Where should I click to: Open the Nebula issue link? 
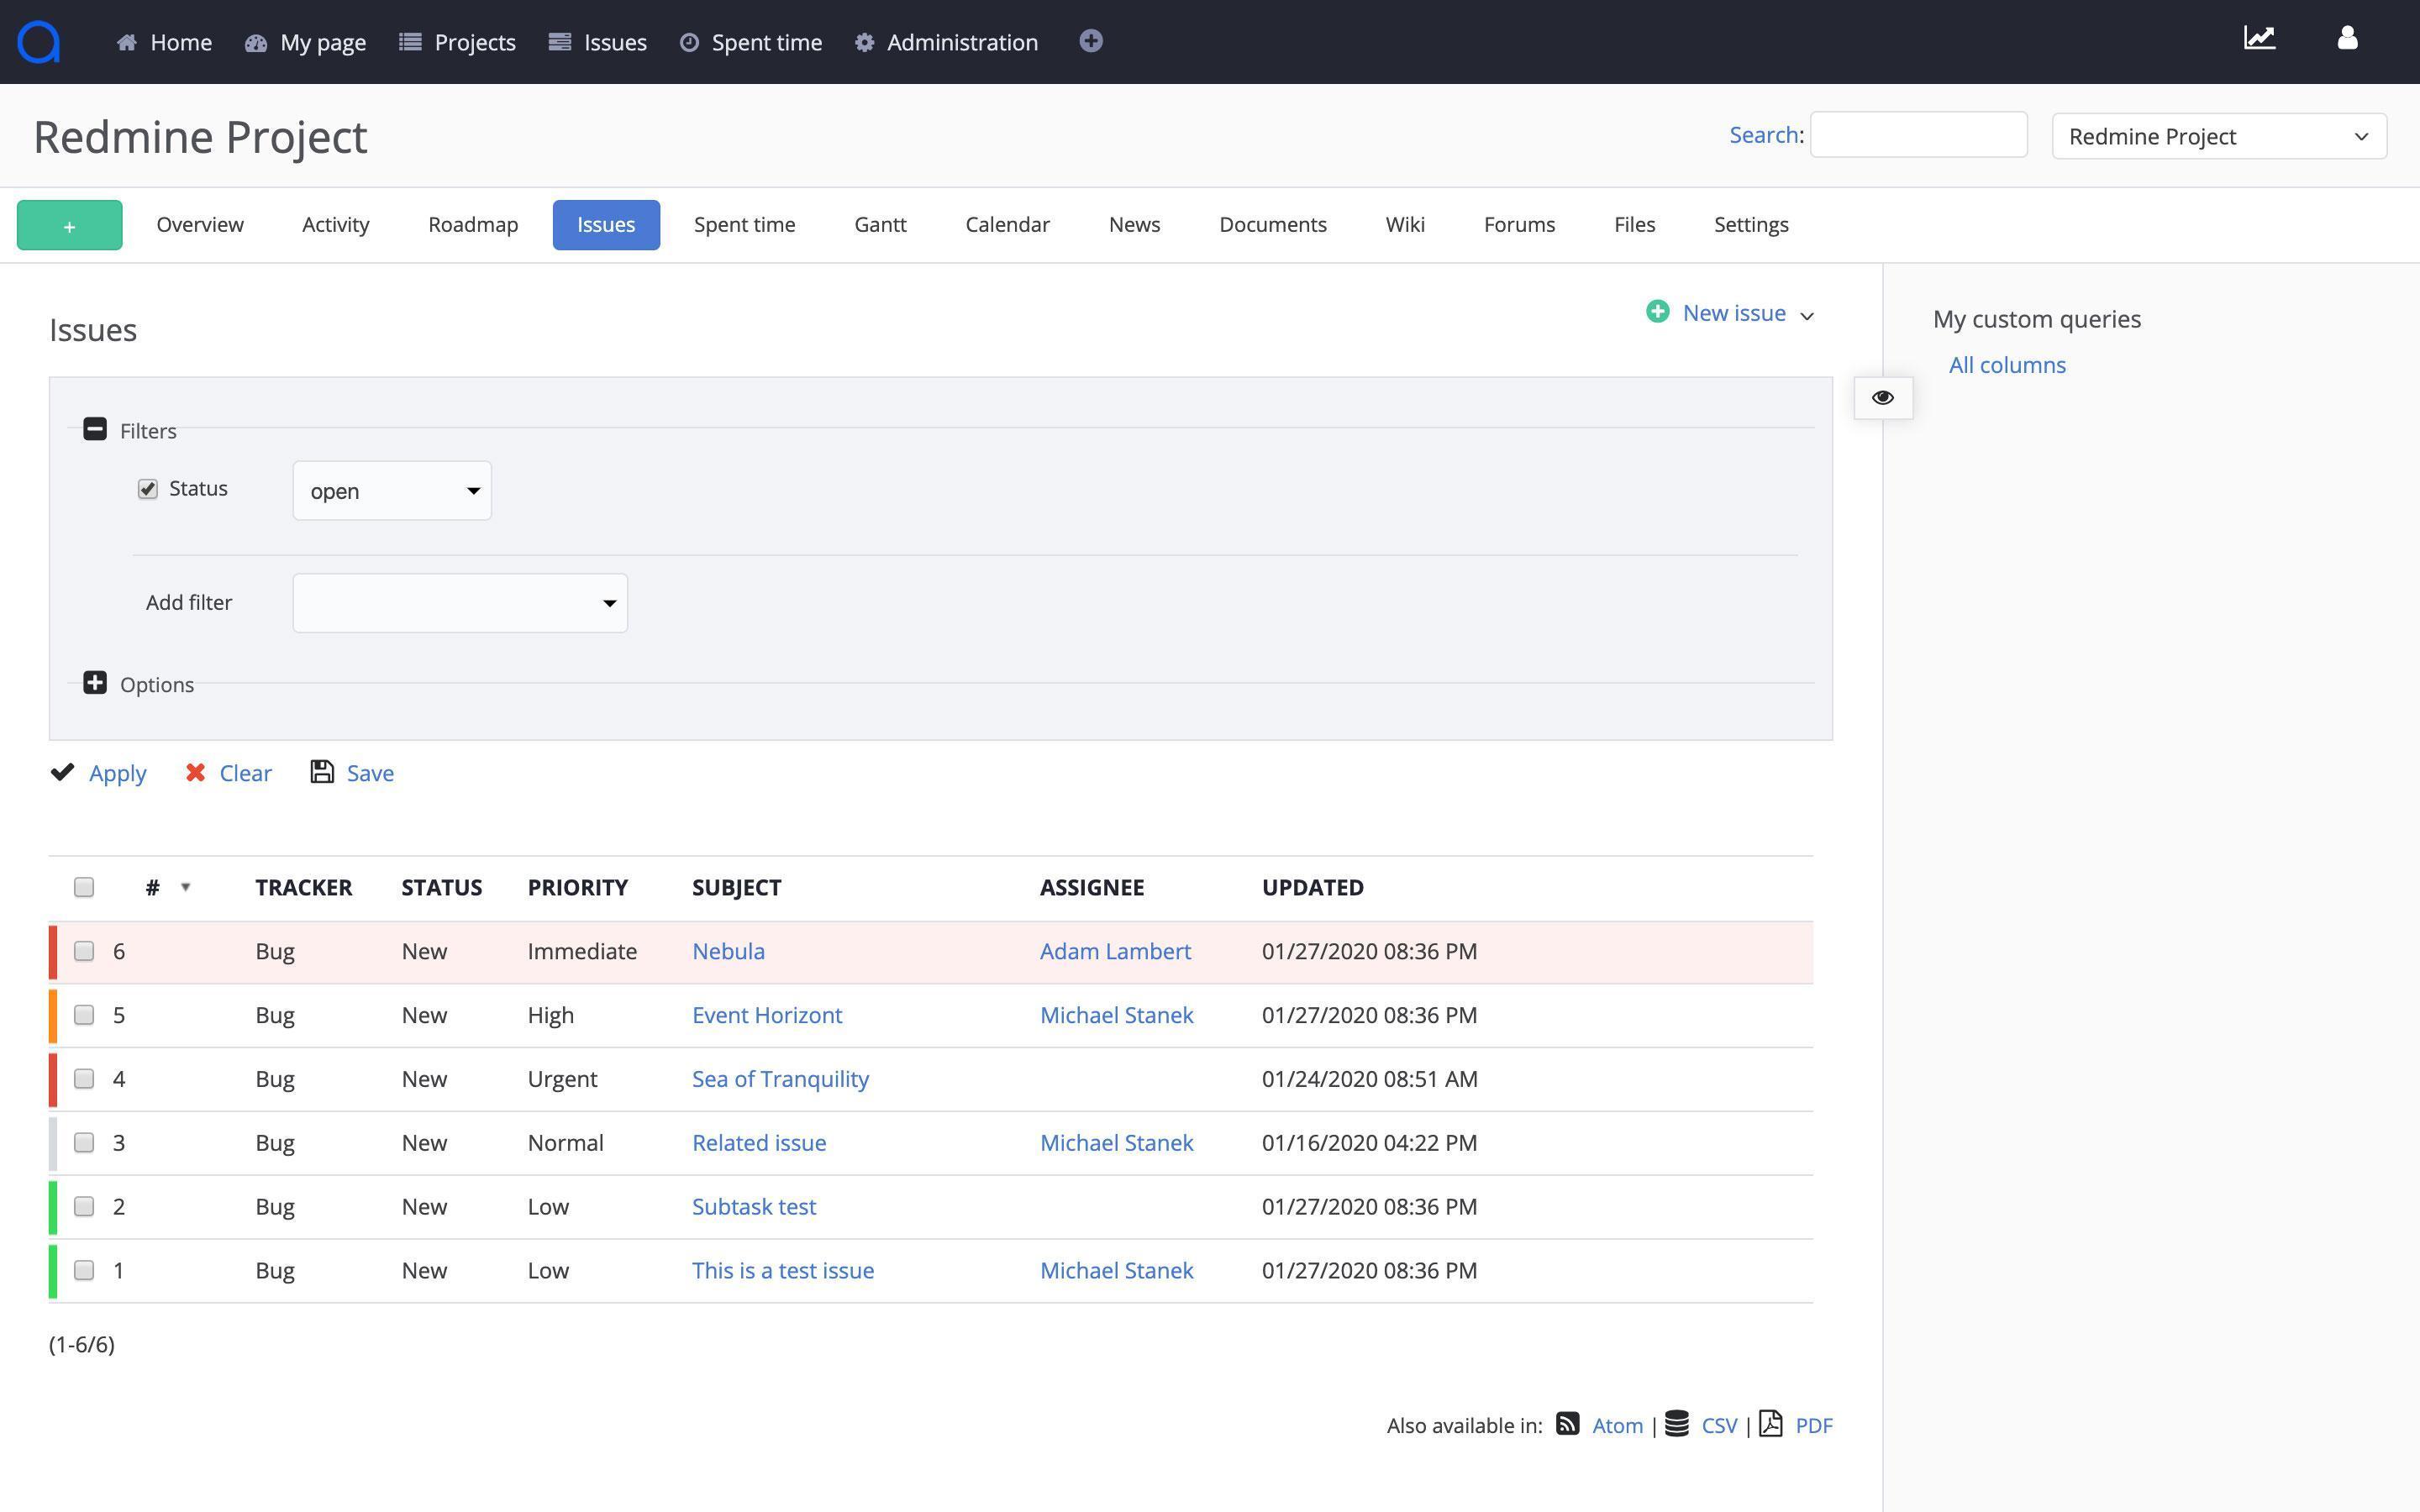728,951
